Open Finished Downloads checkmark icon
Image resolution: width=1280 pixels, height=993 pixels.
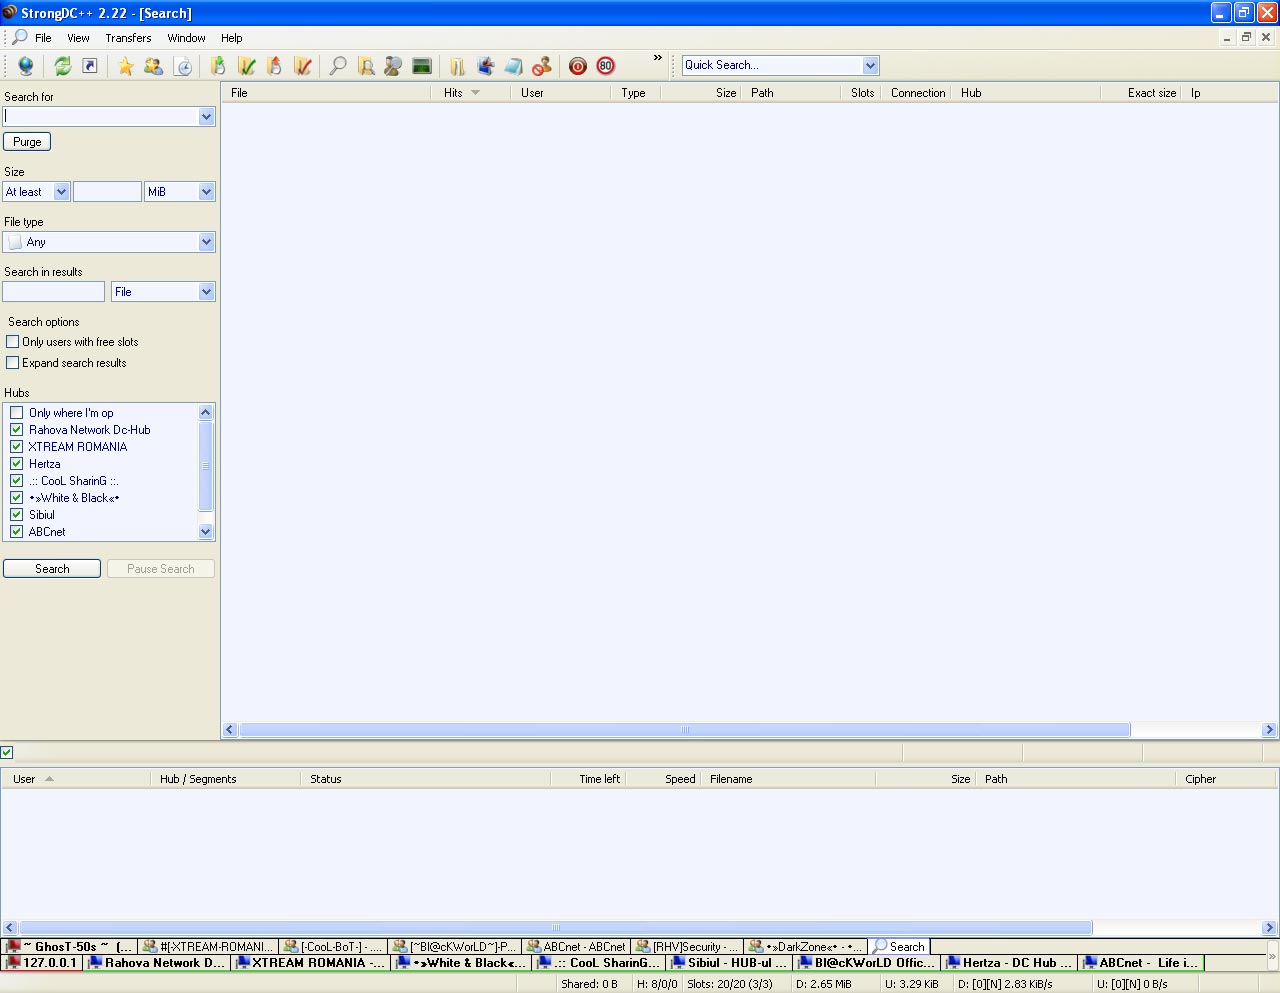pos(247,66)
